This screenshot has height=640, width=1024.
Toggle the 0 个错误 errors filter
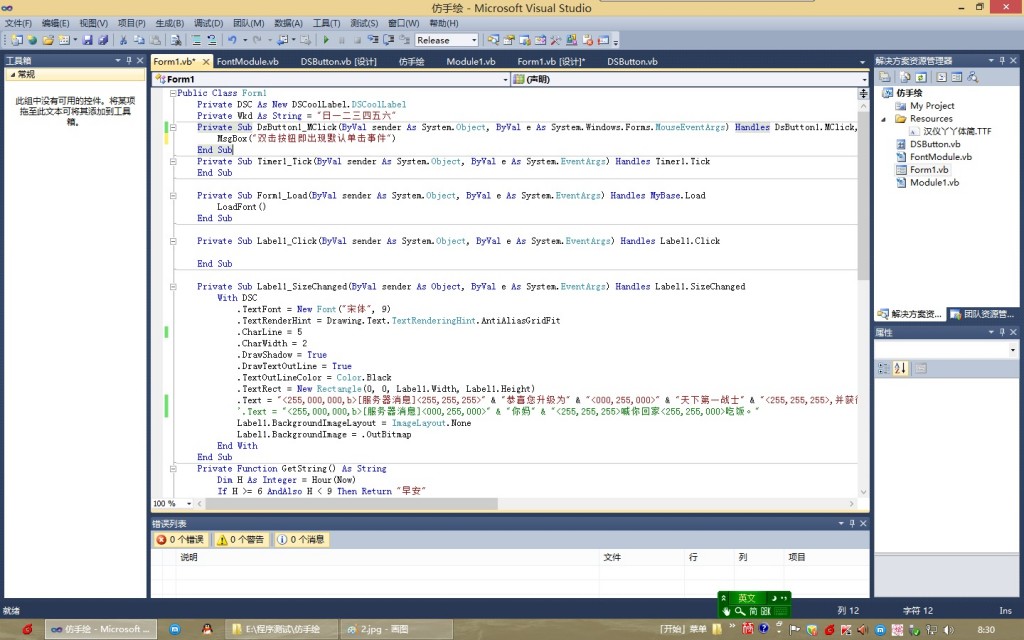tap(180, 540)
